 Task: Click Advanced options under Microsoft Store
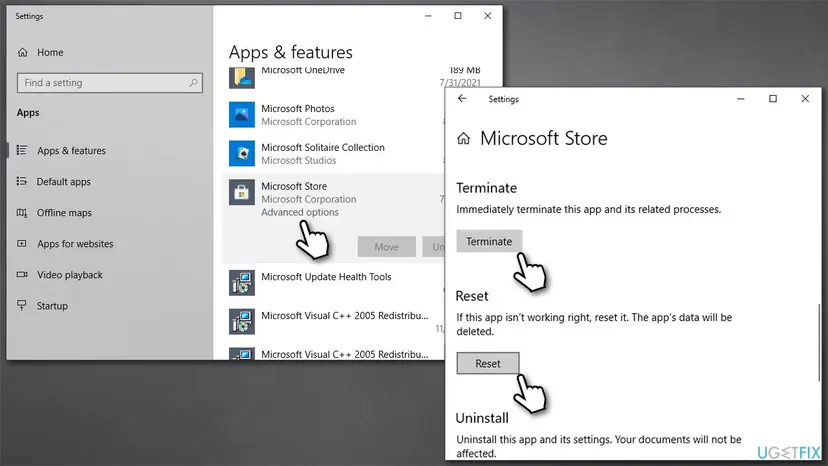pyautogui.click(x=300, y=212)
